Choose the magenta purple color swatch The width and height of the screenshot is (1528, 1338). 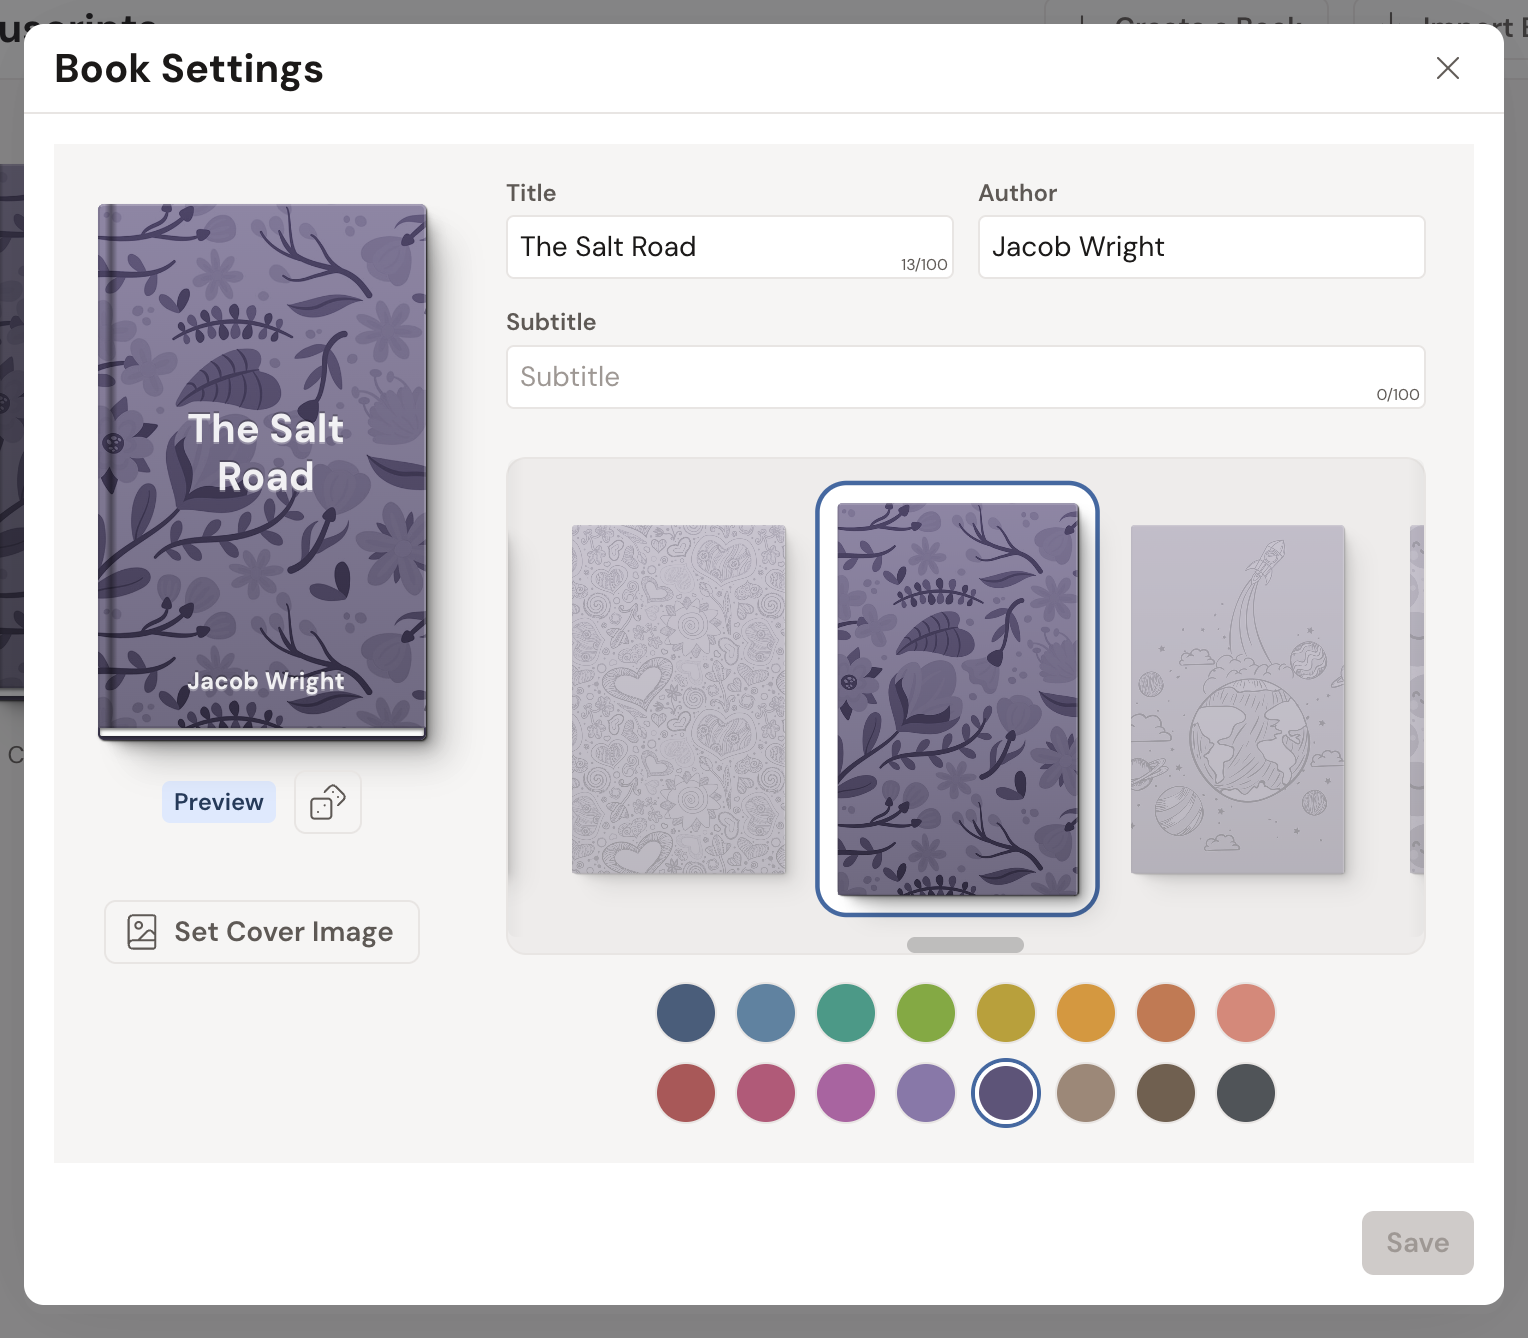tap(846, 1093)
